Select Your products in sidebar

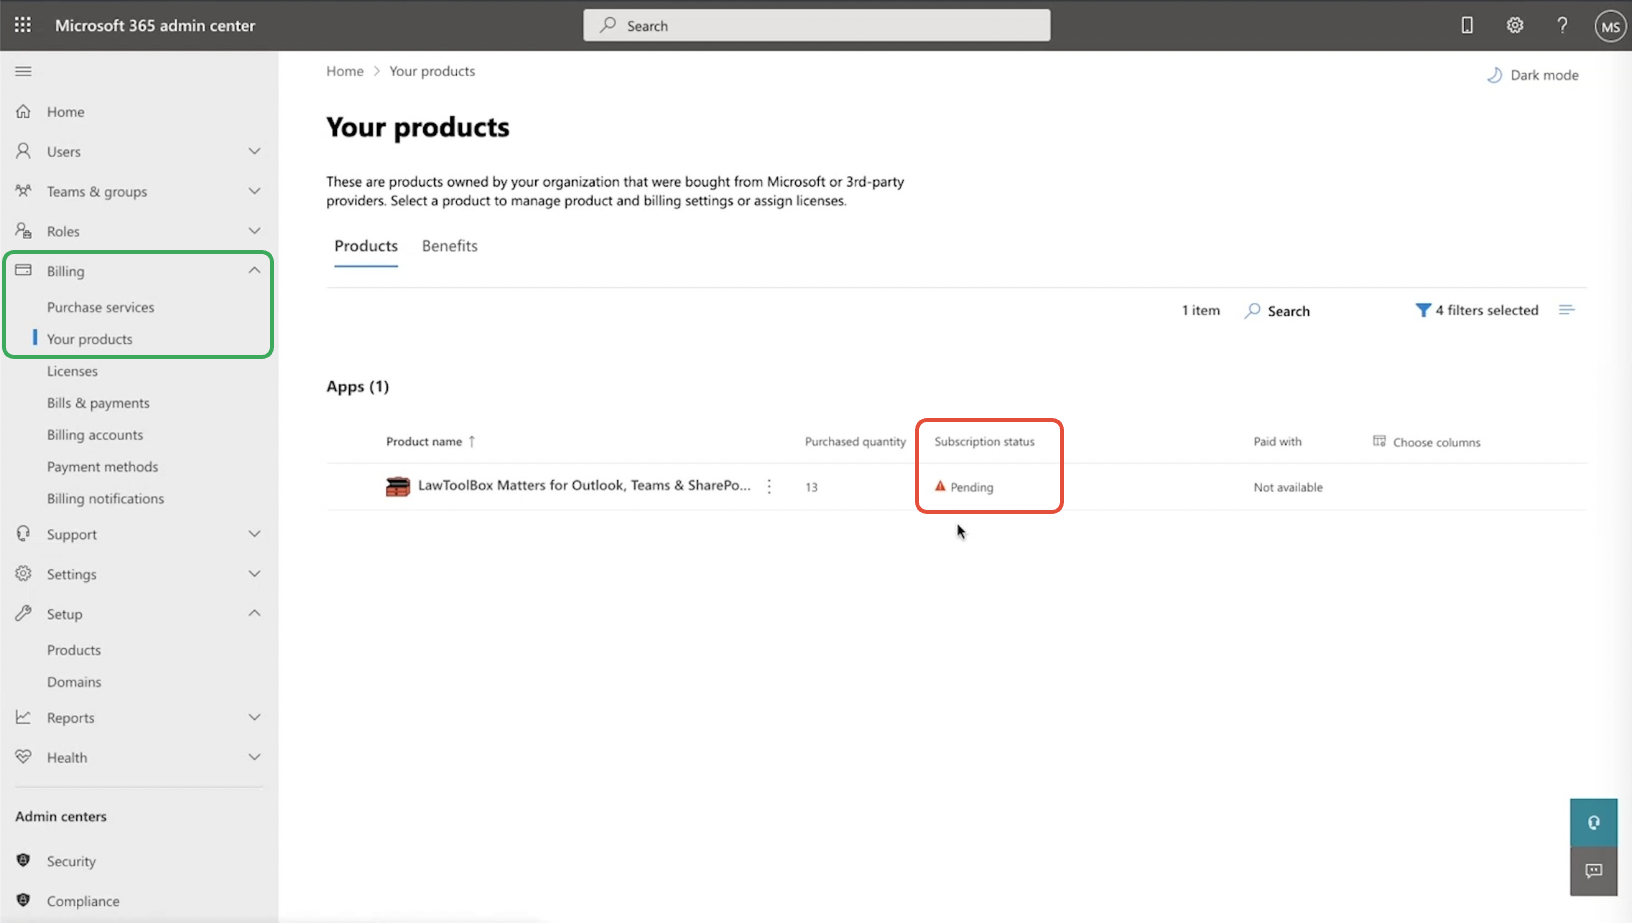[90, 339]
